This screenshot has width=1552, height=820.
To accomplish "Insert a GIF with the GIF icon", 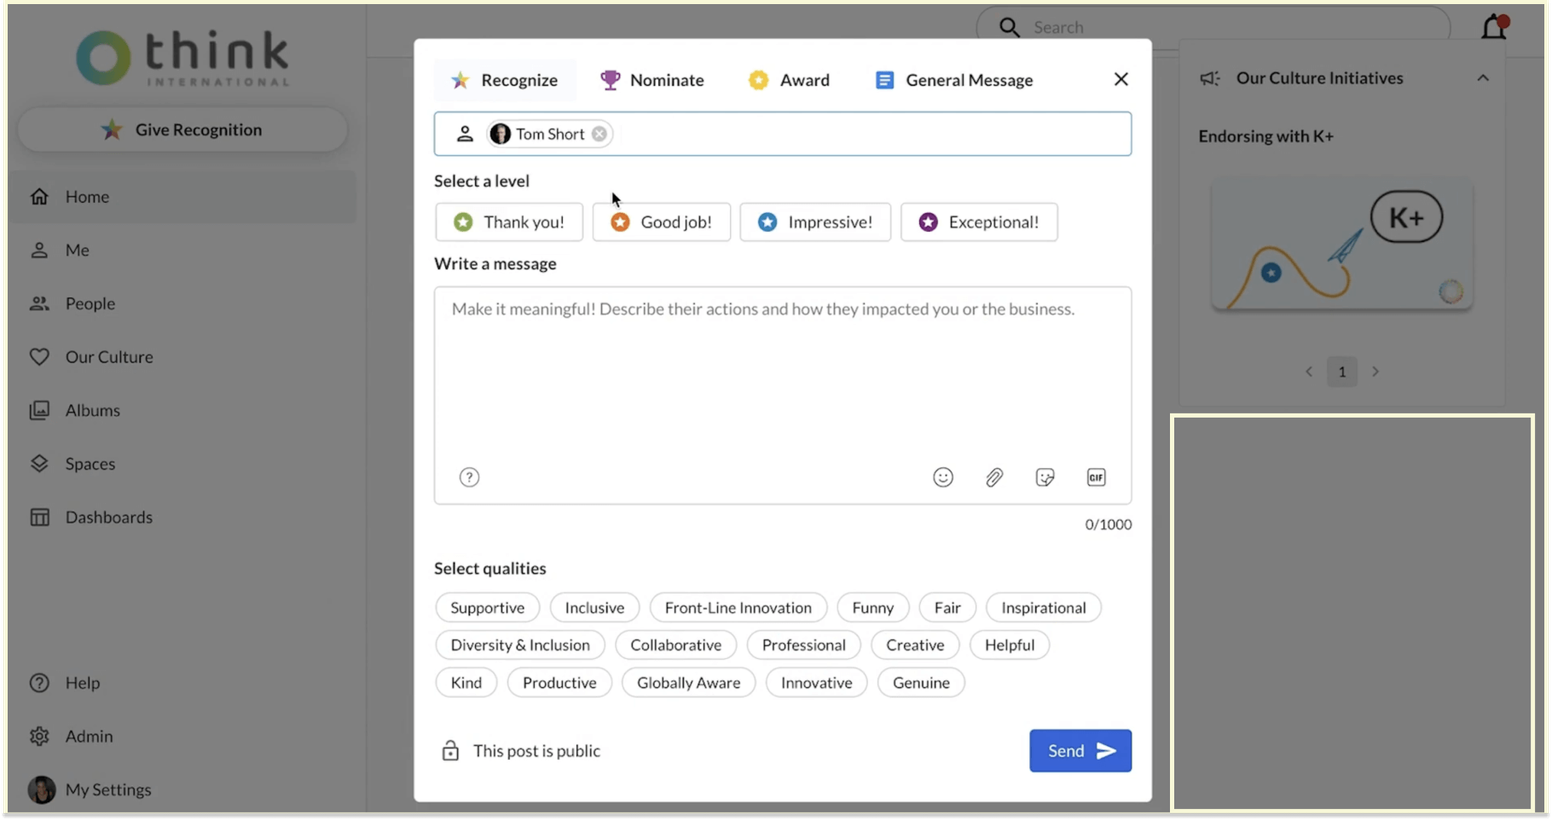I will (1096, 477).
